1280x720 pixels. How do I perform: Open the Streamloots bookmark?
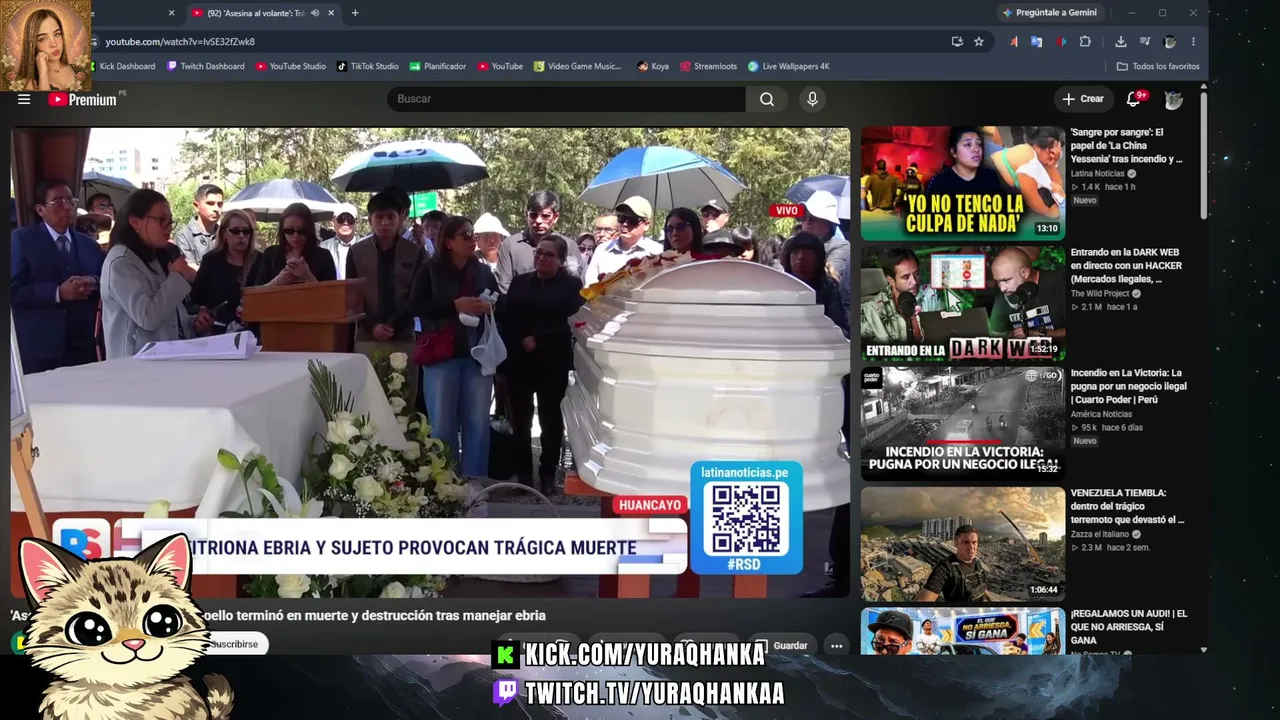pos(708,66)
